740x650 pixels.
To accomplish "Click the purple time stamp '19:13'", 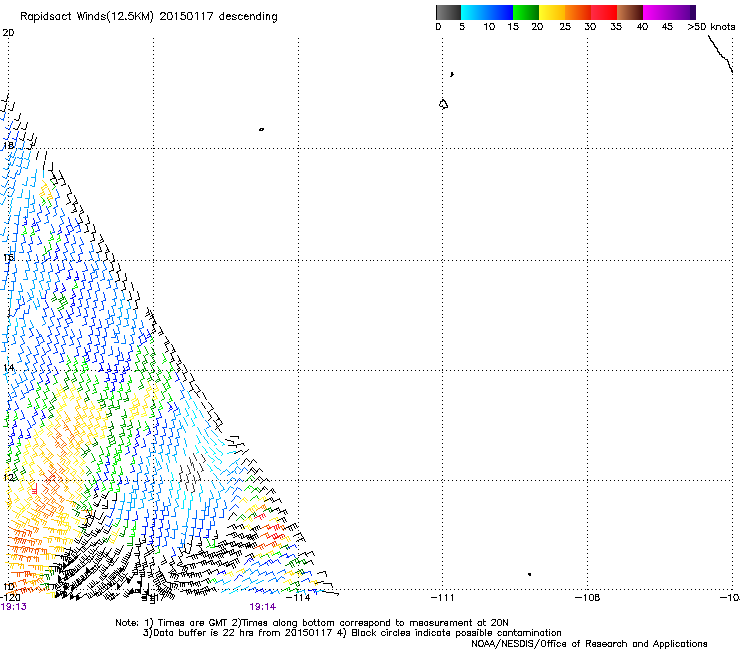I will pyautogui.click(x=13, y=607).
